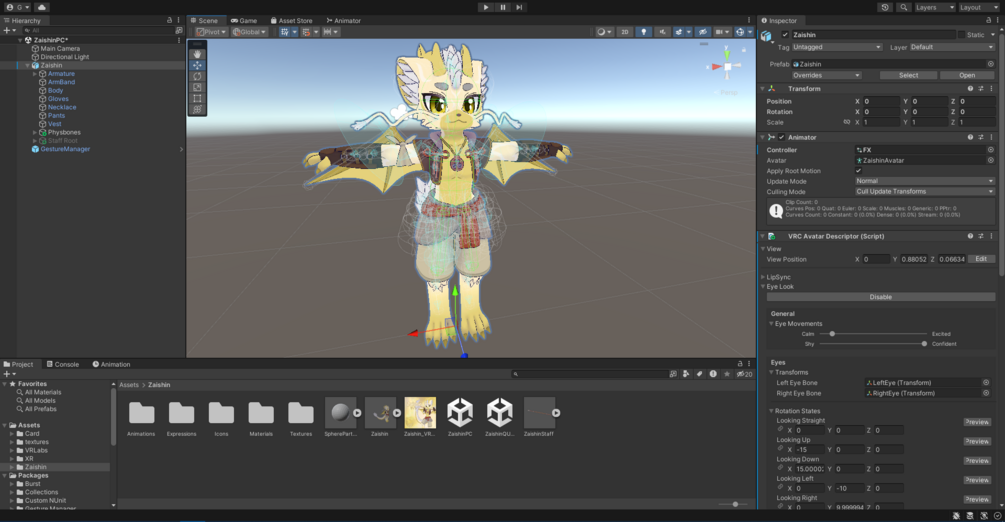Click the prefab Open button
The width and height of the screenshot is (1005, 522).
click(967, 75)
